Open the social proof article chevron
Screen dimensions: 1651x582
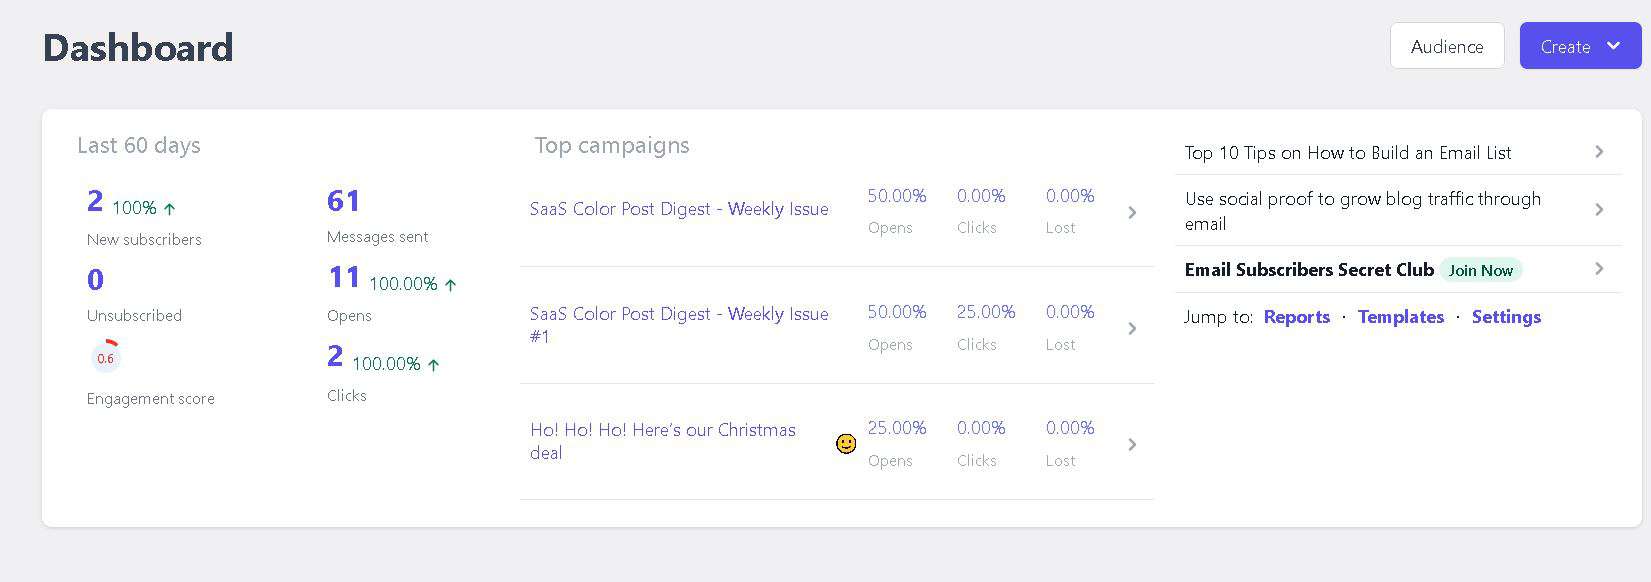(1599, 210)
